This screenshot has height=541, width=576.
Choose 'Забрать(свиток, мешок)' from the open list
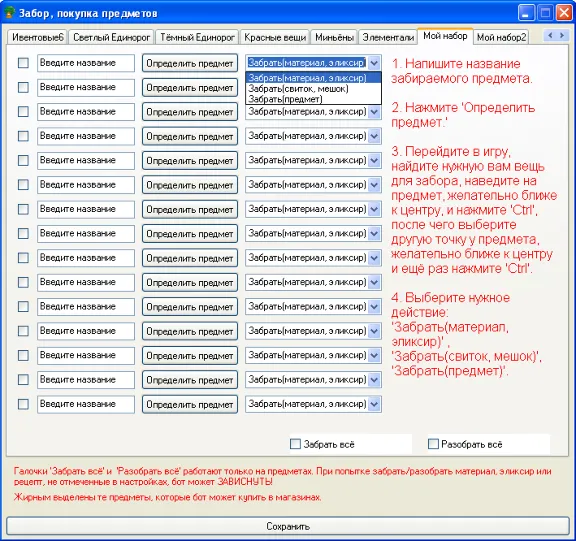(298, 89)
